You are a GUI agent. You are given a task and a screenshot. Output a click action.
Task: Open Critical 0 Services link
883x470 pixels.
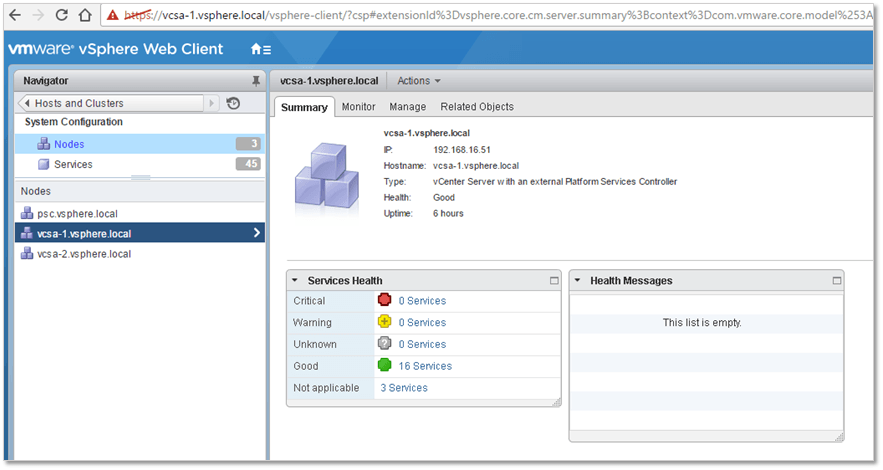(x=422, y=301)
